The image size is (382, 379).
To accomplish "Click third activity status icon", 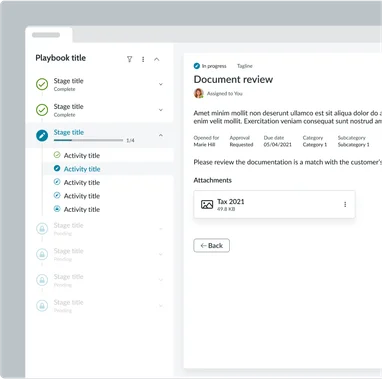I will coord(57,182).
